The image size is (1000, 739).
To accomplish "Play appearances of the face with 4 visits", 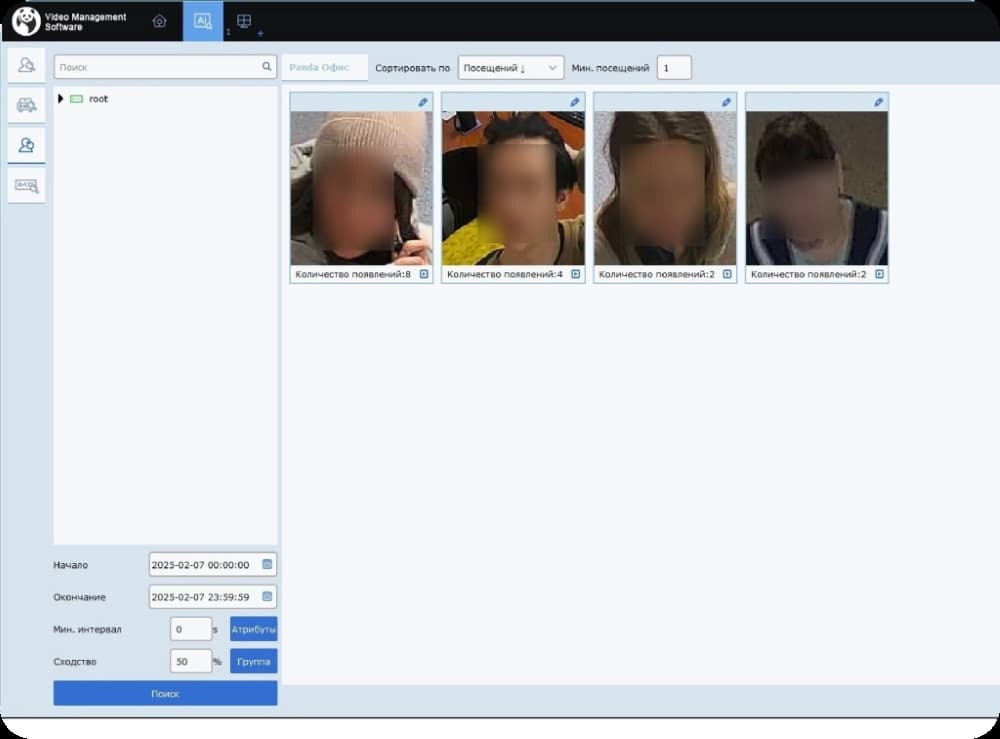I will 575,274.
